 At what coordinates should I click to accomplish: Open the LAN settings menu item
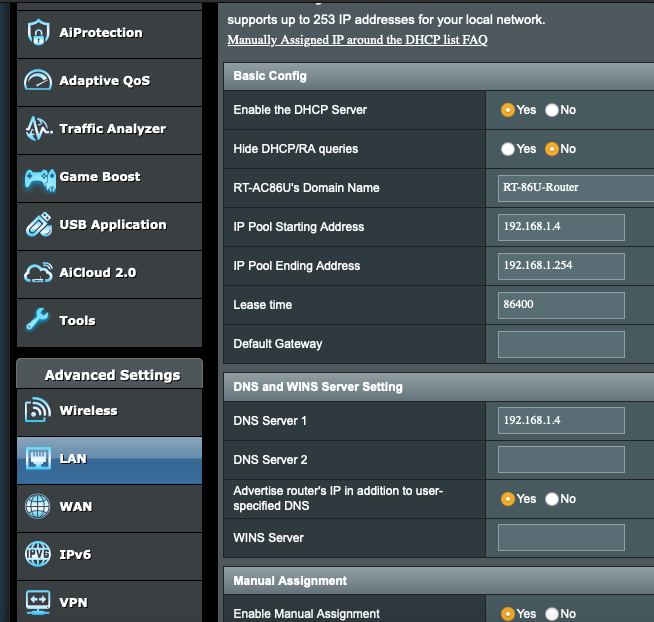click(x=73, y=459)
